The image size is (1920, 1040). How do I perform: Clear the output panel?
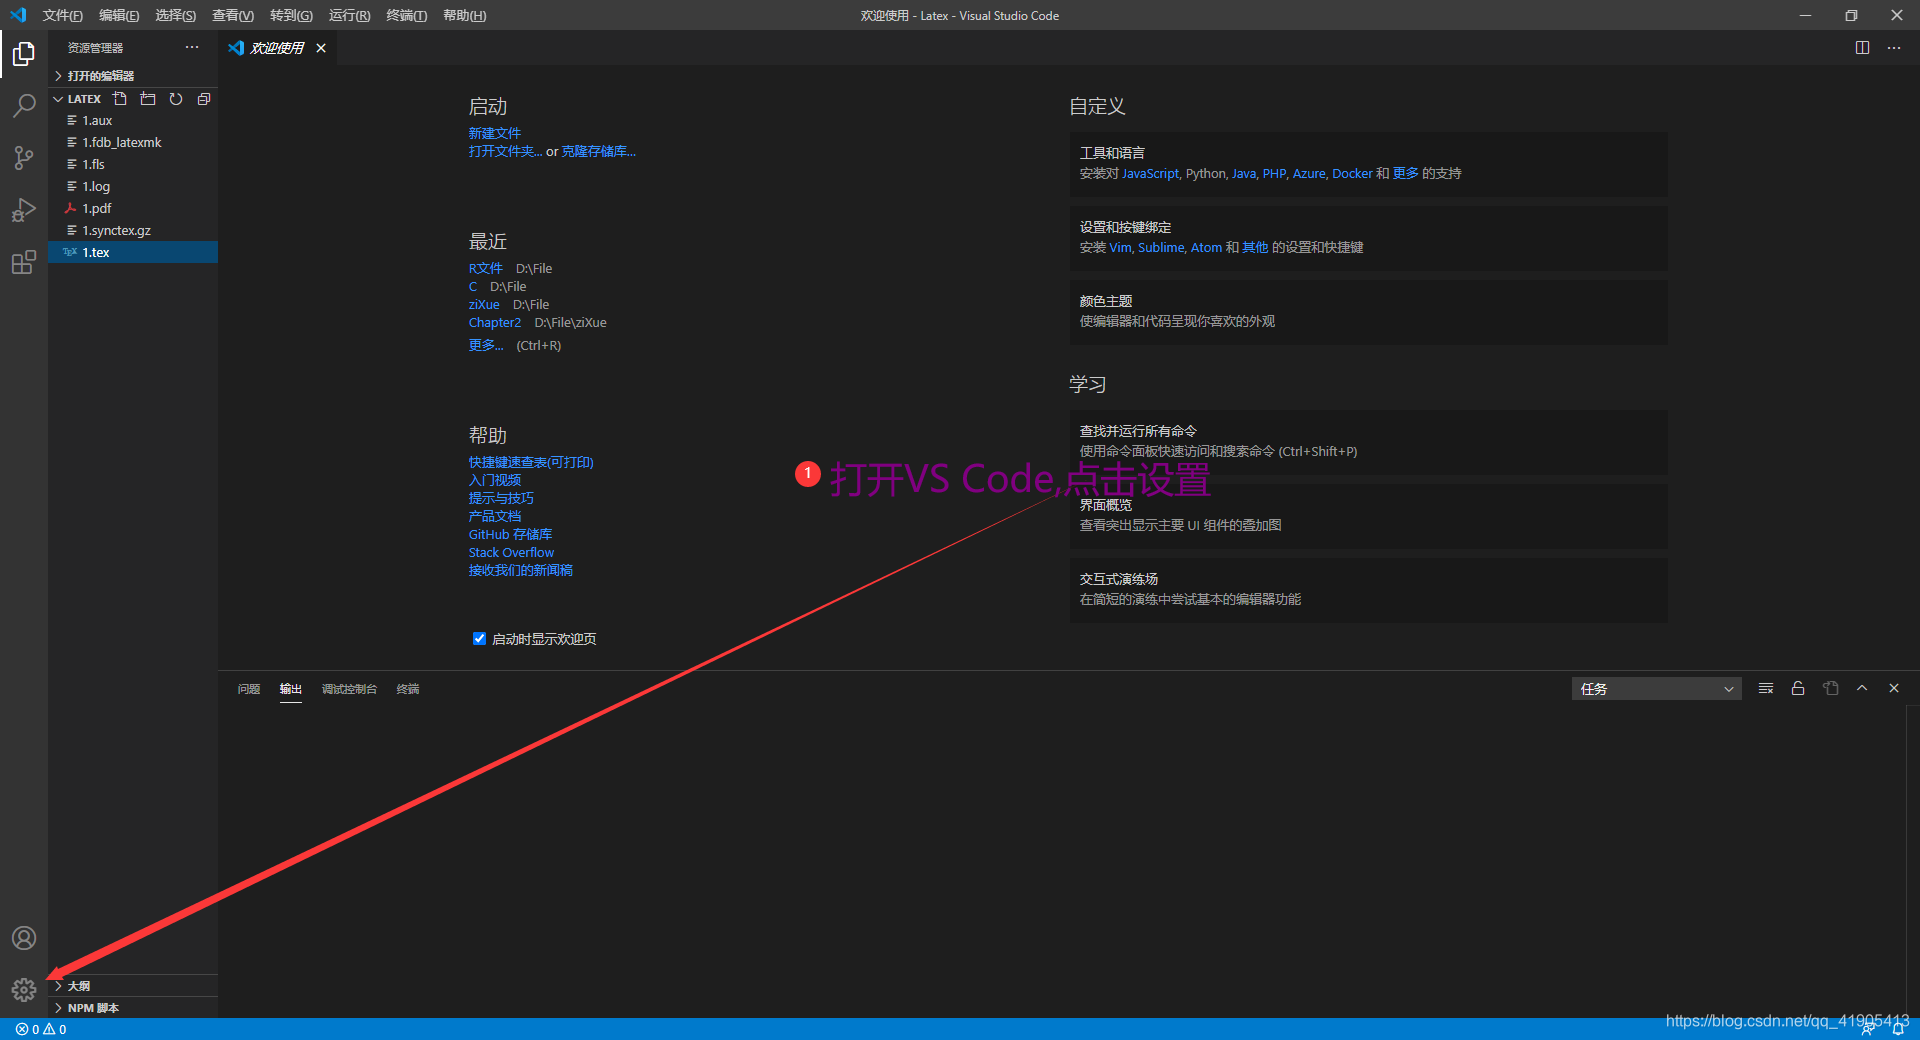1766,688
